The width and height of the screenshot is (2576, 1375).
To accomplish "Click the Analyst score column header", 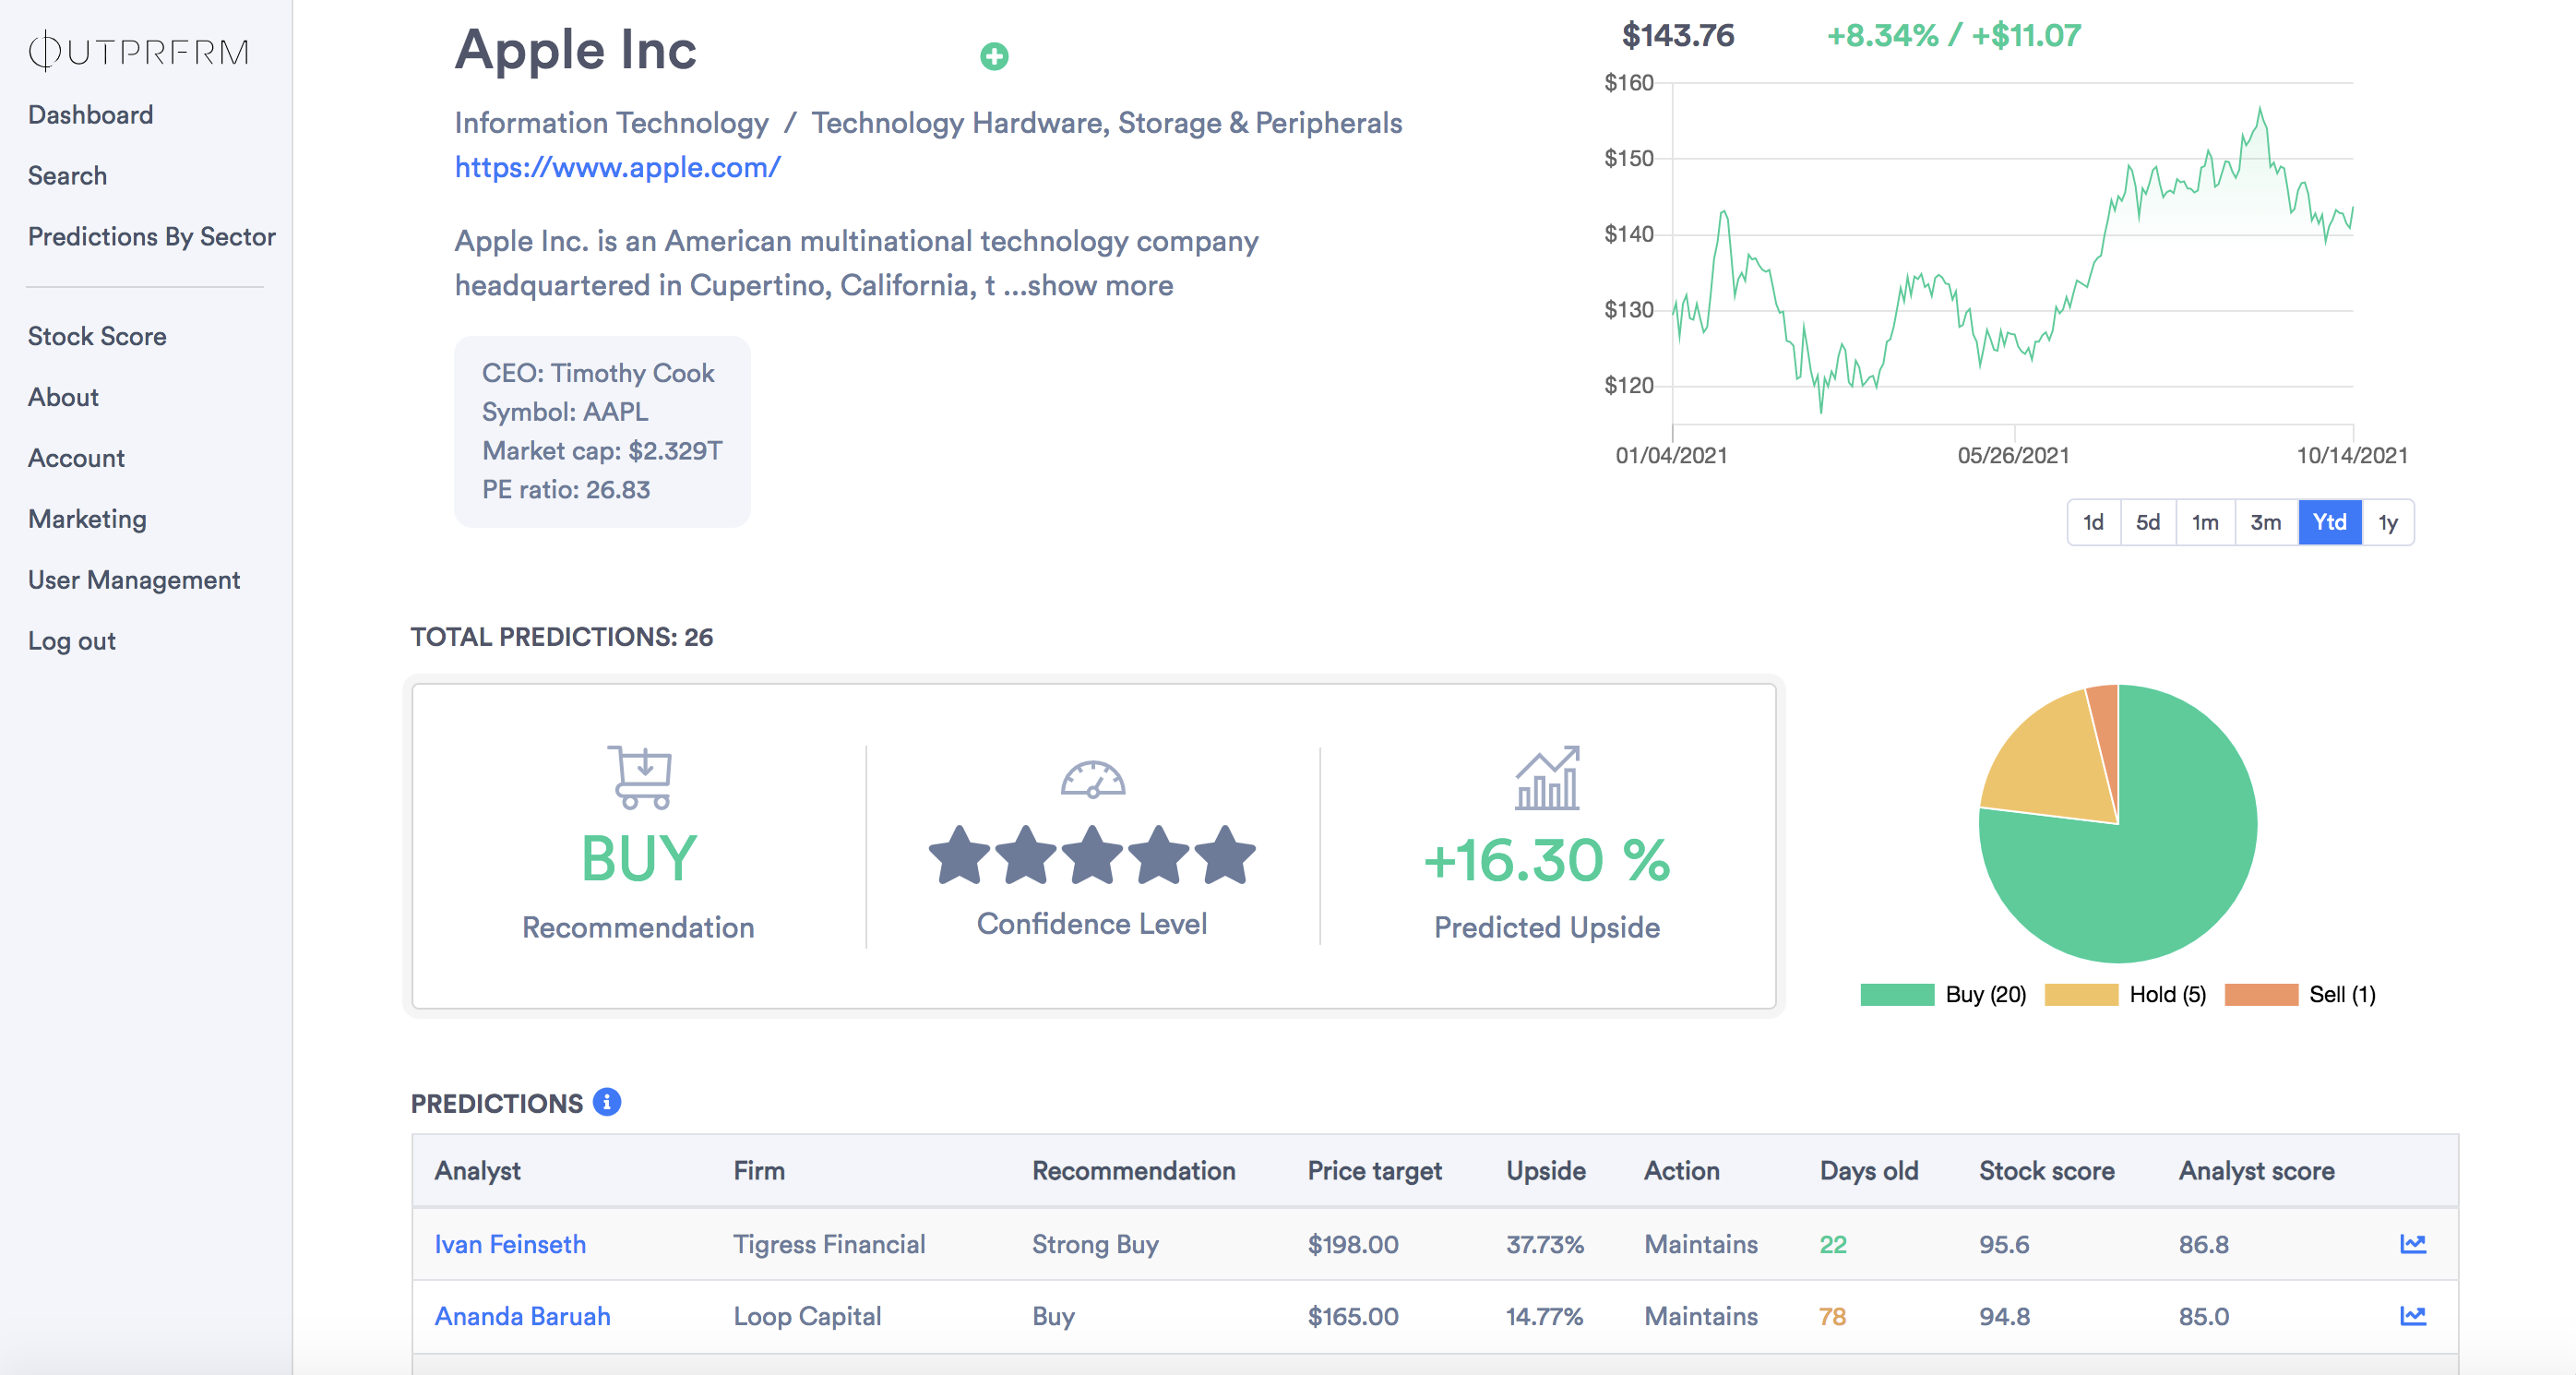I will point(2257,1171).
